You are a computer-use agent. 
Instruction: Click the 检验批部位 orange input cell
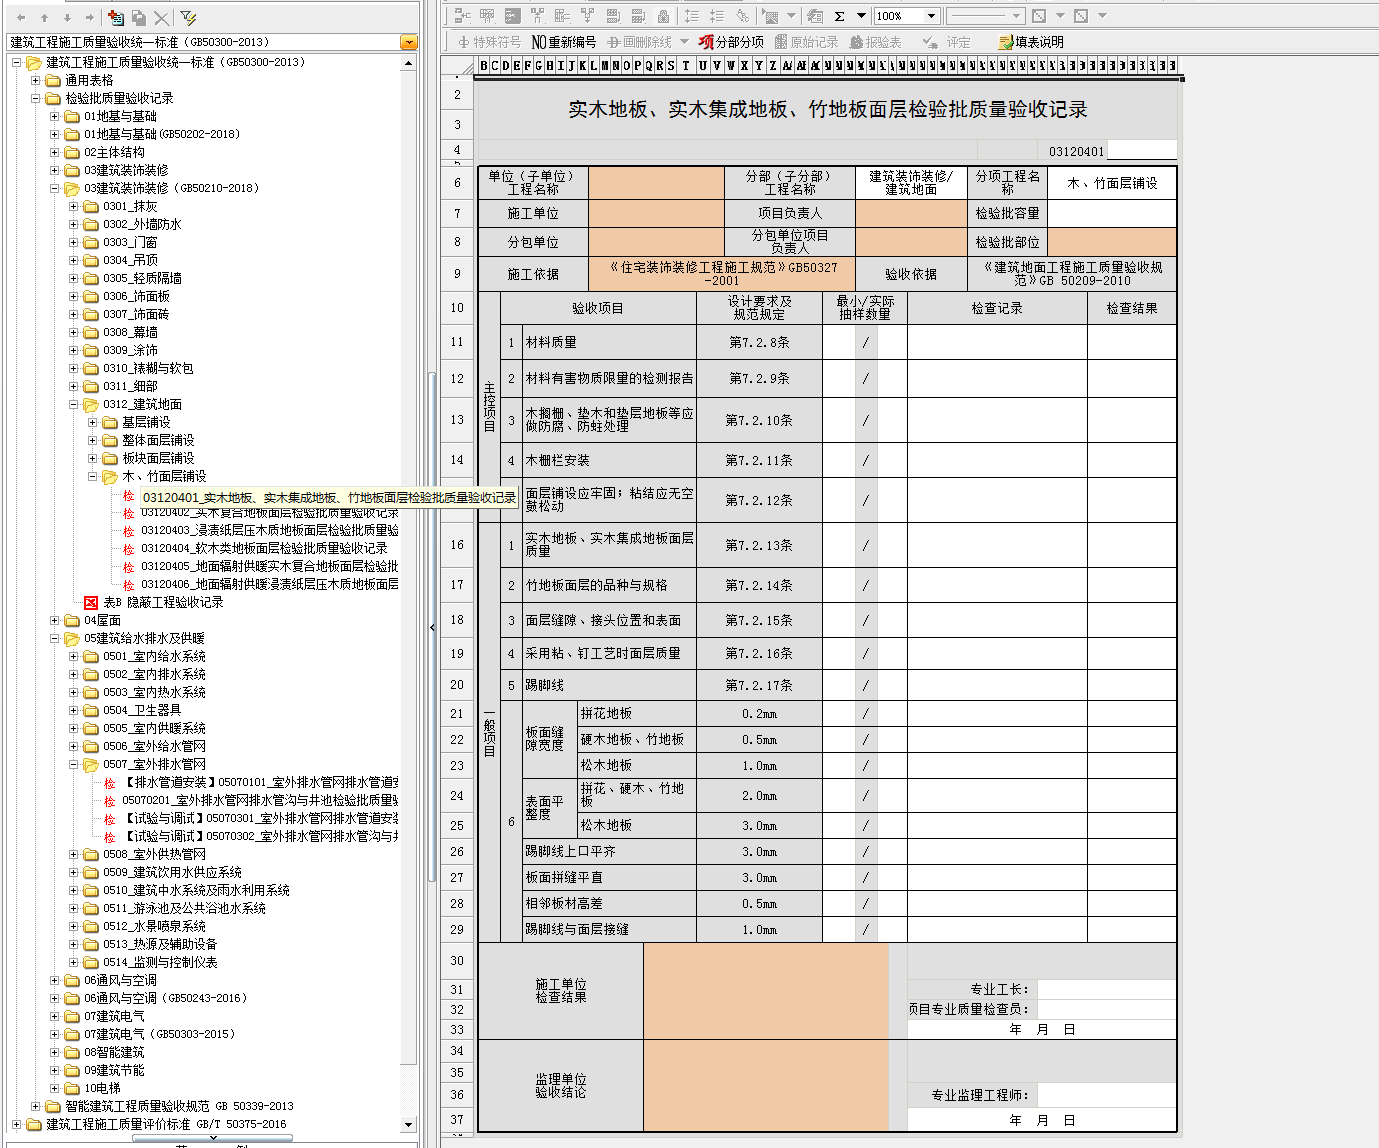[x=1112, y=242]
